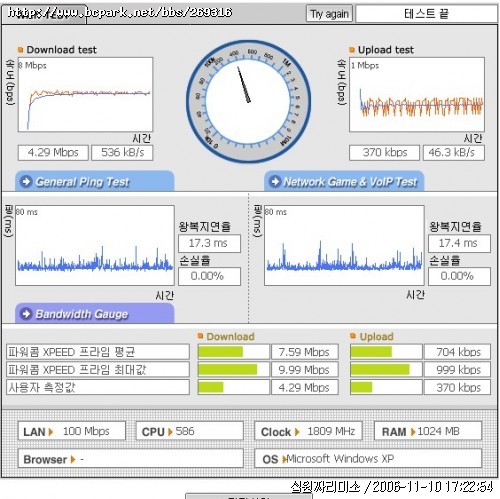The height and width of the screenshot is (499, 500).
Task: Select the 17.4 ms round-trip value
Action: click(x=459, y=243)
